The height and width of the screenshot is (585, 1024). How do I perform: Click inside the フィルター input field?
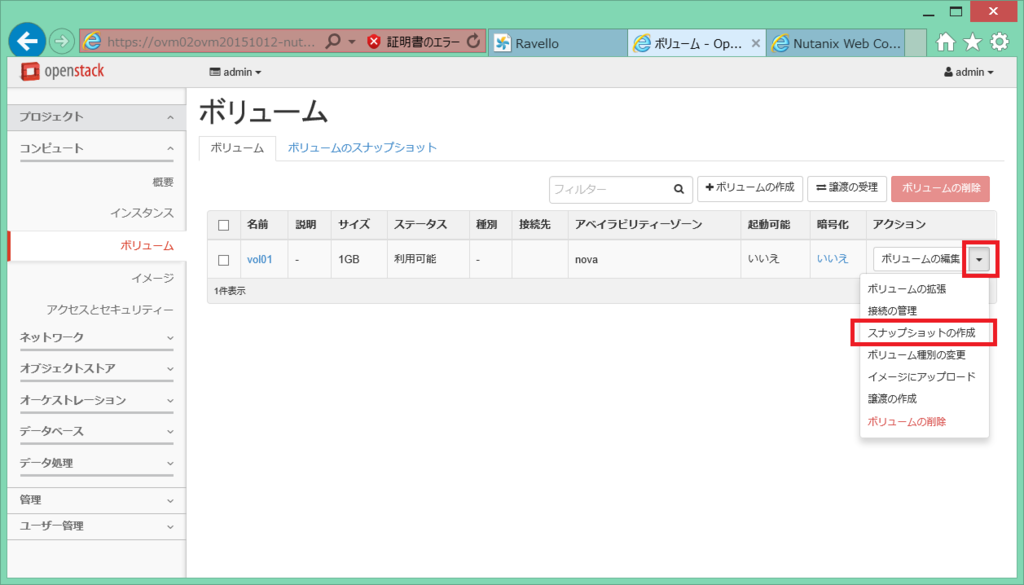600,189
